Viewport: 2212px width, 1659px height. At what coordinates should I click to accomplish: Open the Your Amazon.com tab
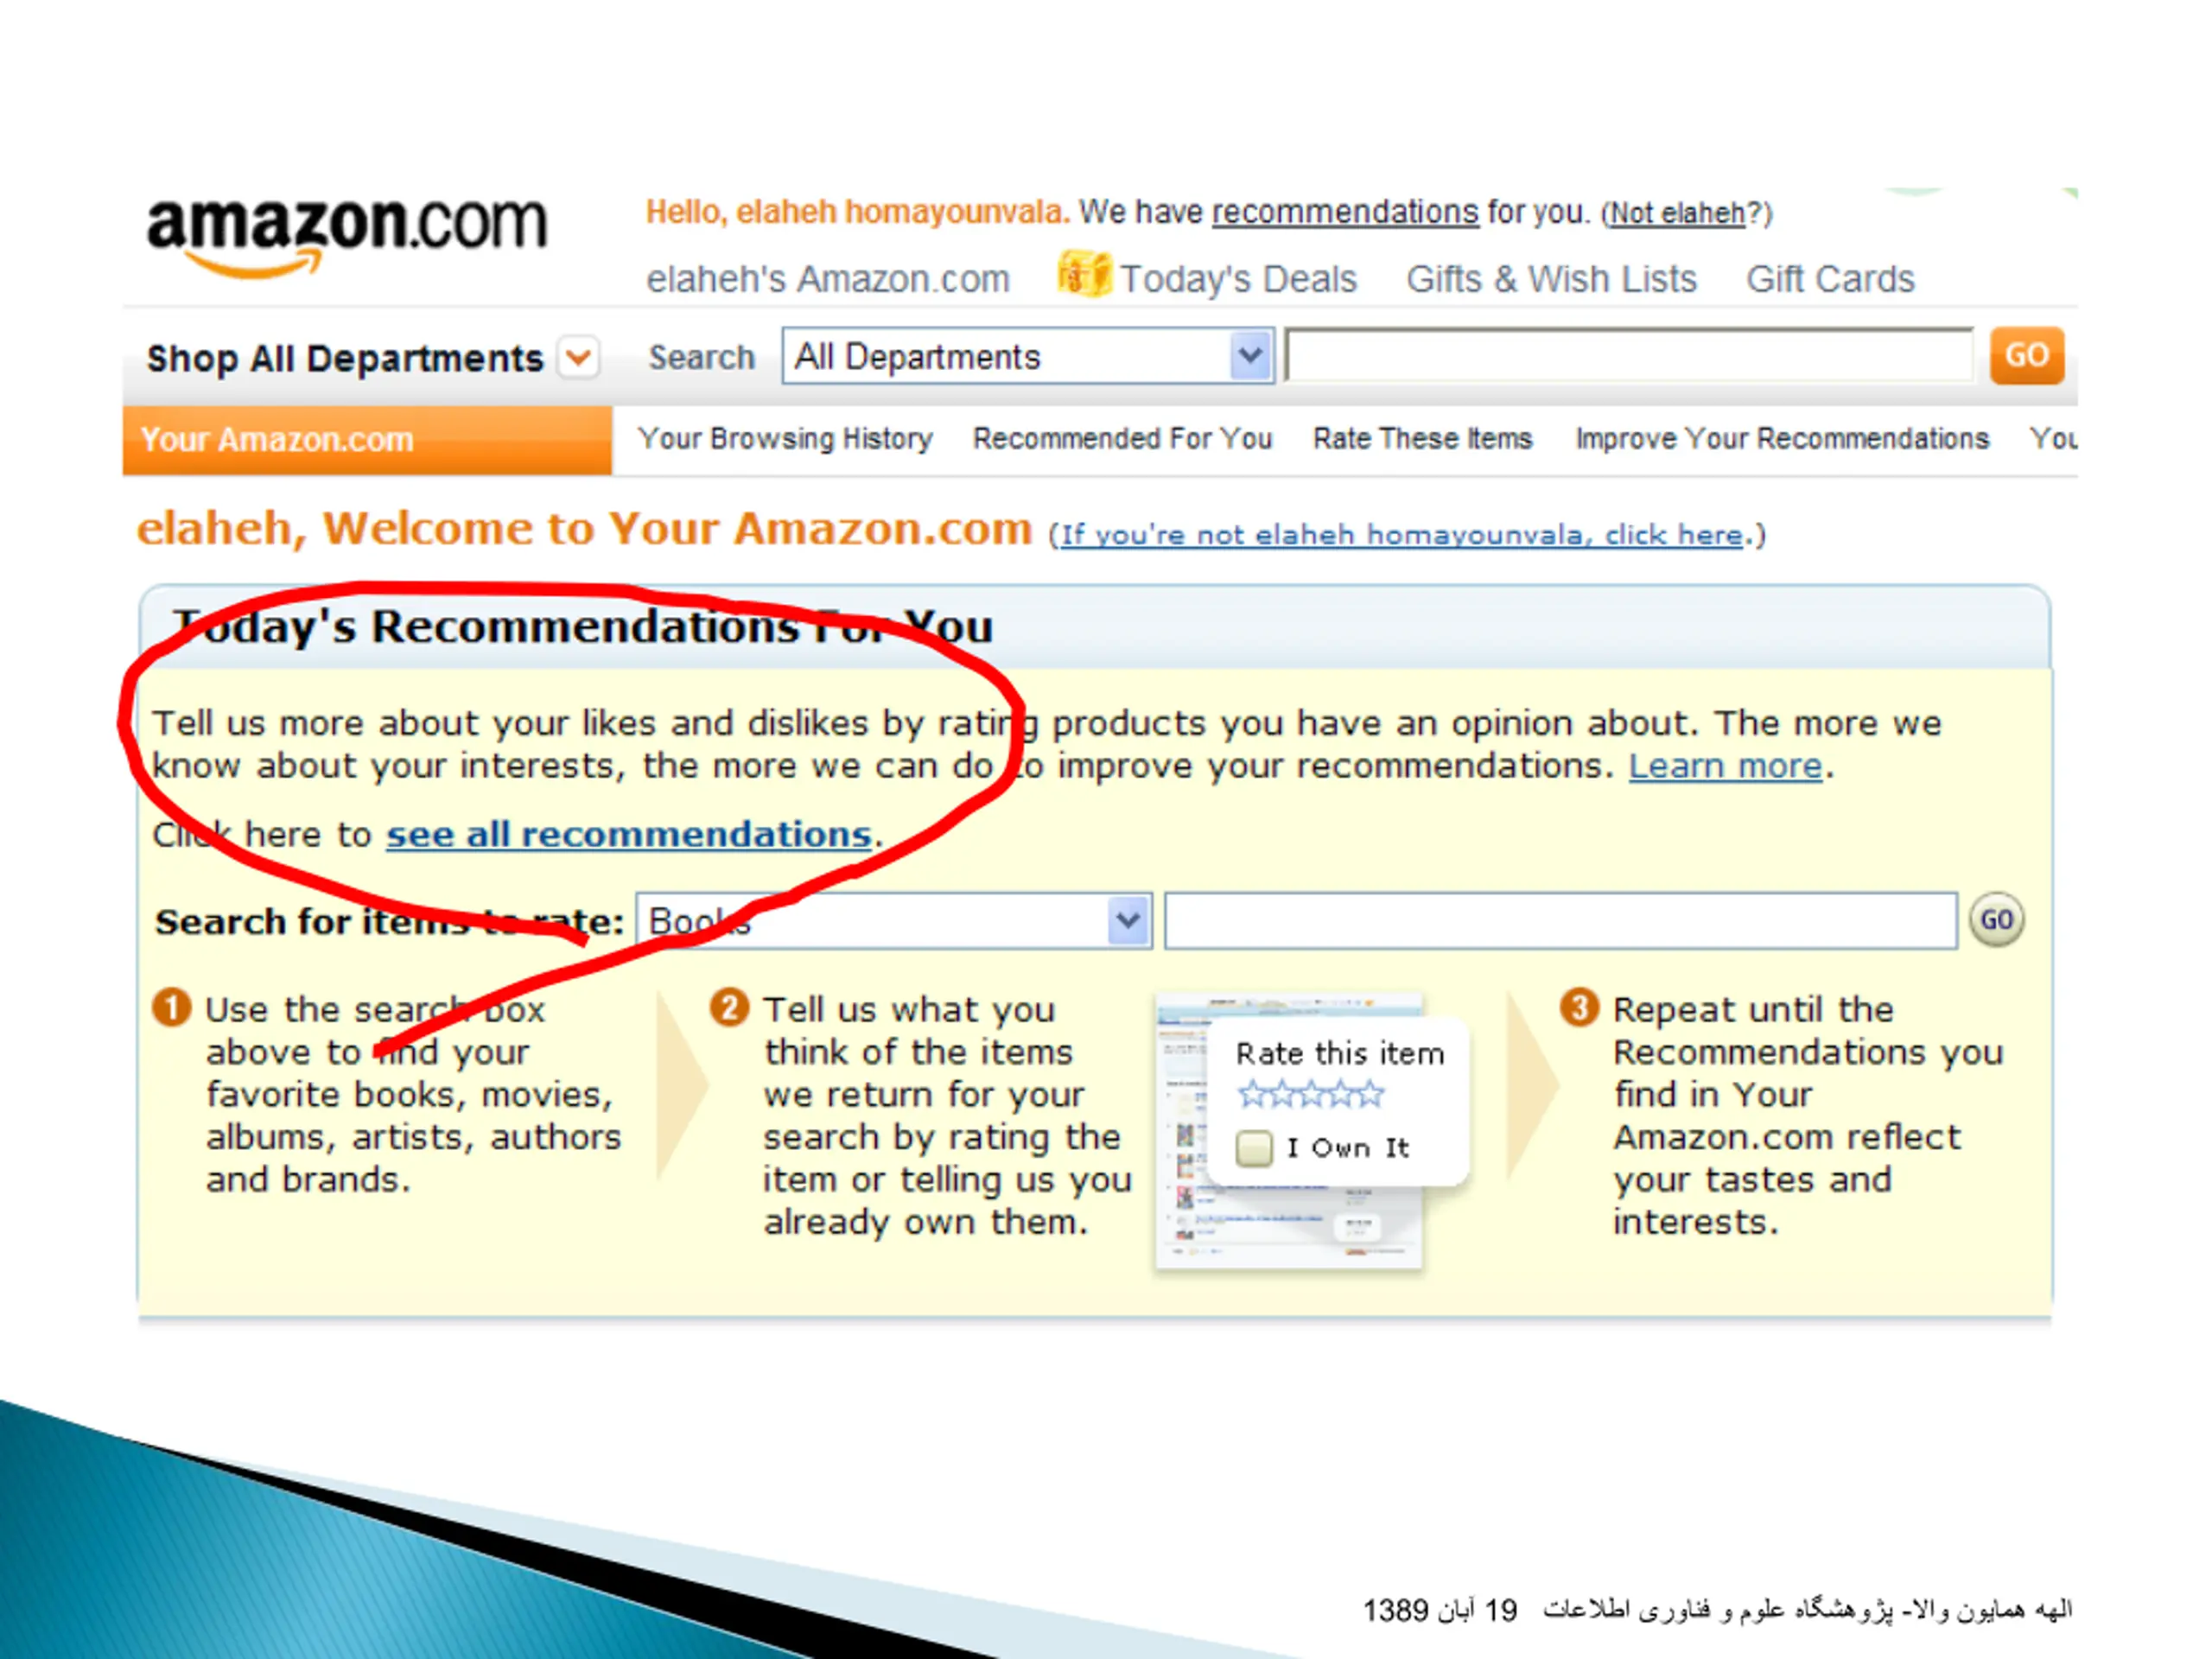(x=367, y=440)
